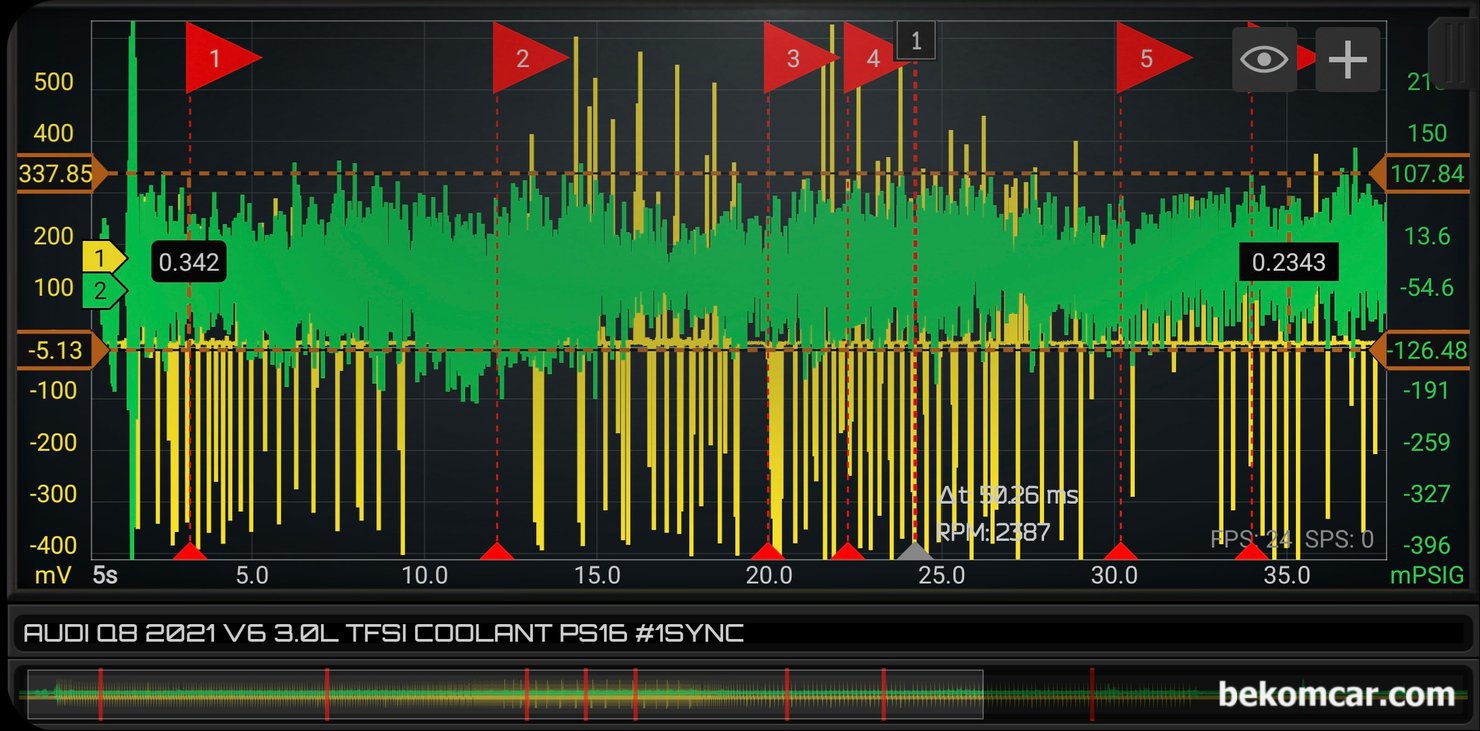Grab the 337.85 cursor handle

click(x=62, y=175)
